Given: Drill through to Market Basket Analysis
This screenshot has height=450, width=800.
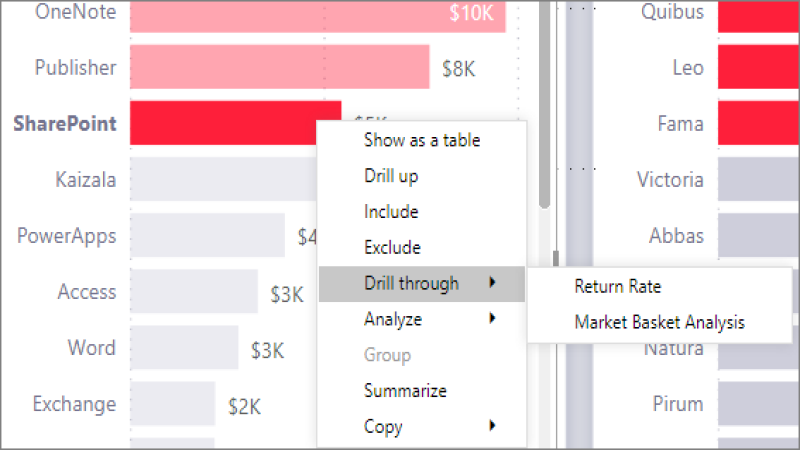Looking at the screenshot, I should pos(659,322).
